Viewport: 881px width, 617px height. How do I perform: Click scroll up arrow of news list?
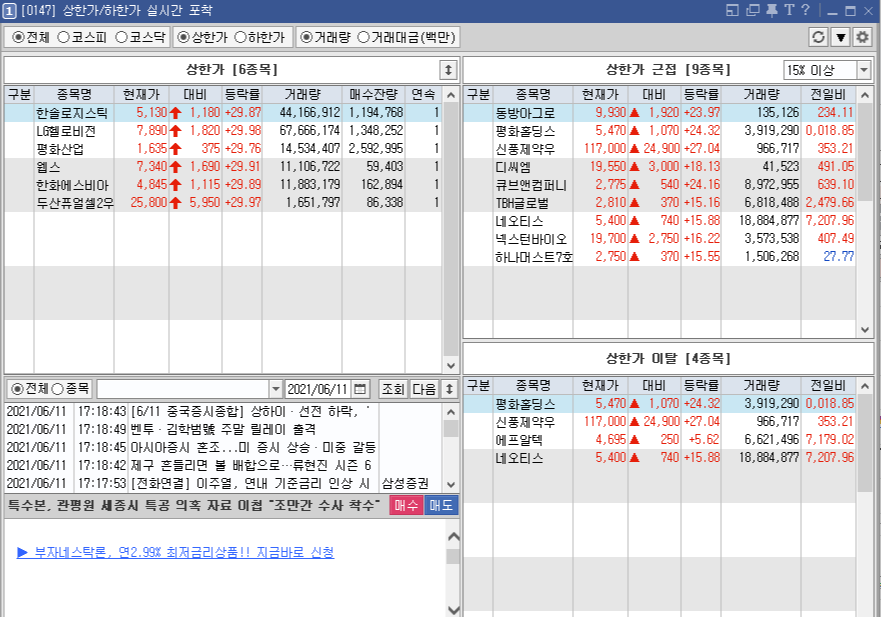451,412
